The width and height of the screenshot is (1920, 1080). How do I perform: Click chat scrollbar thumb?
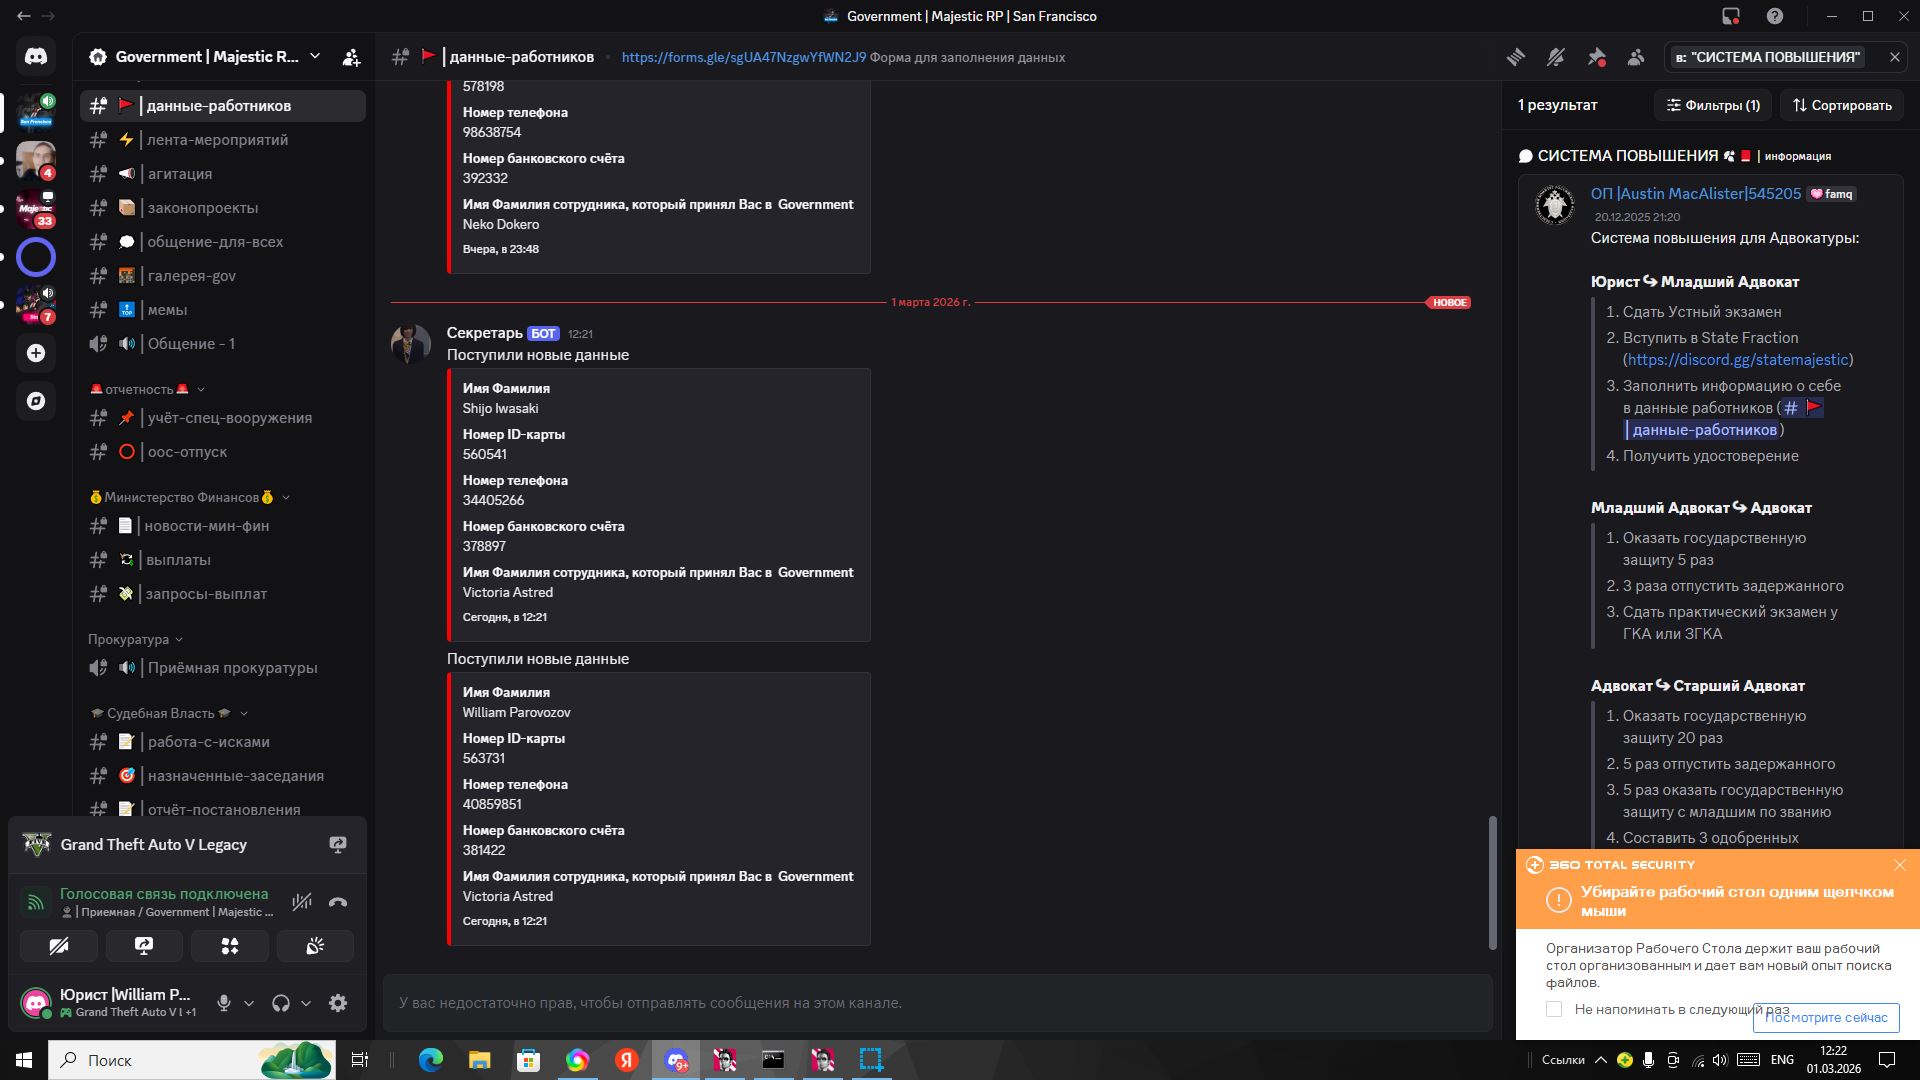click(1492, 882)
